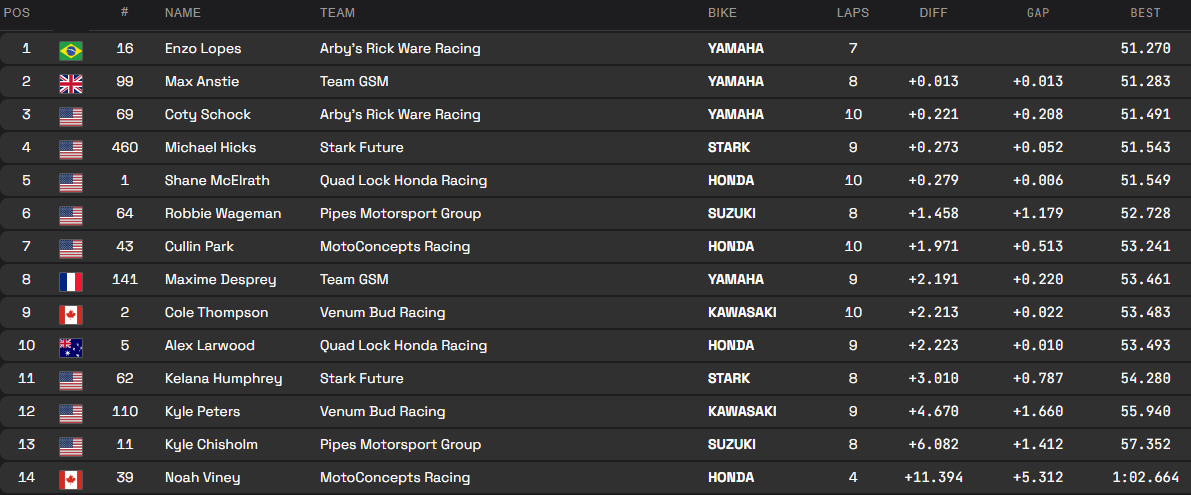Image resolution: width=1191 pixels, height=495 pixels.
Task: Sort by the BEST lap column header
Action: 1145,13
